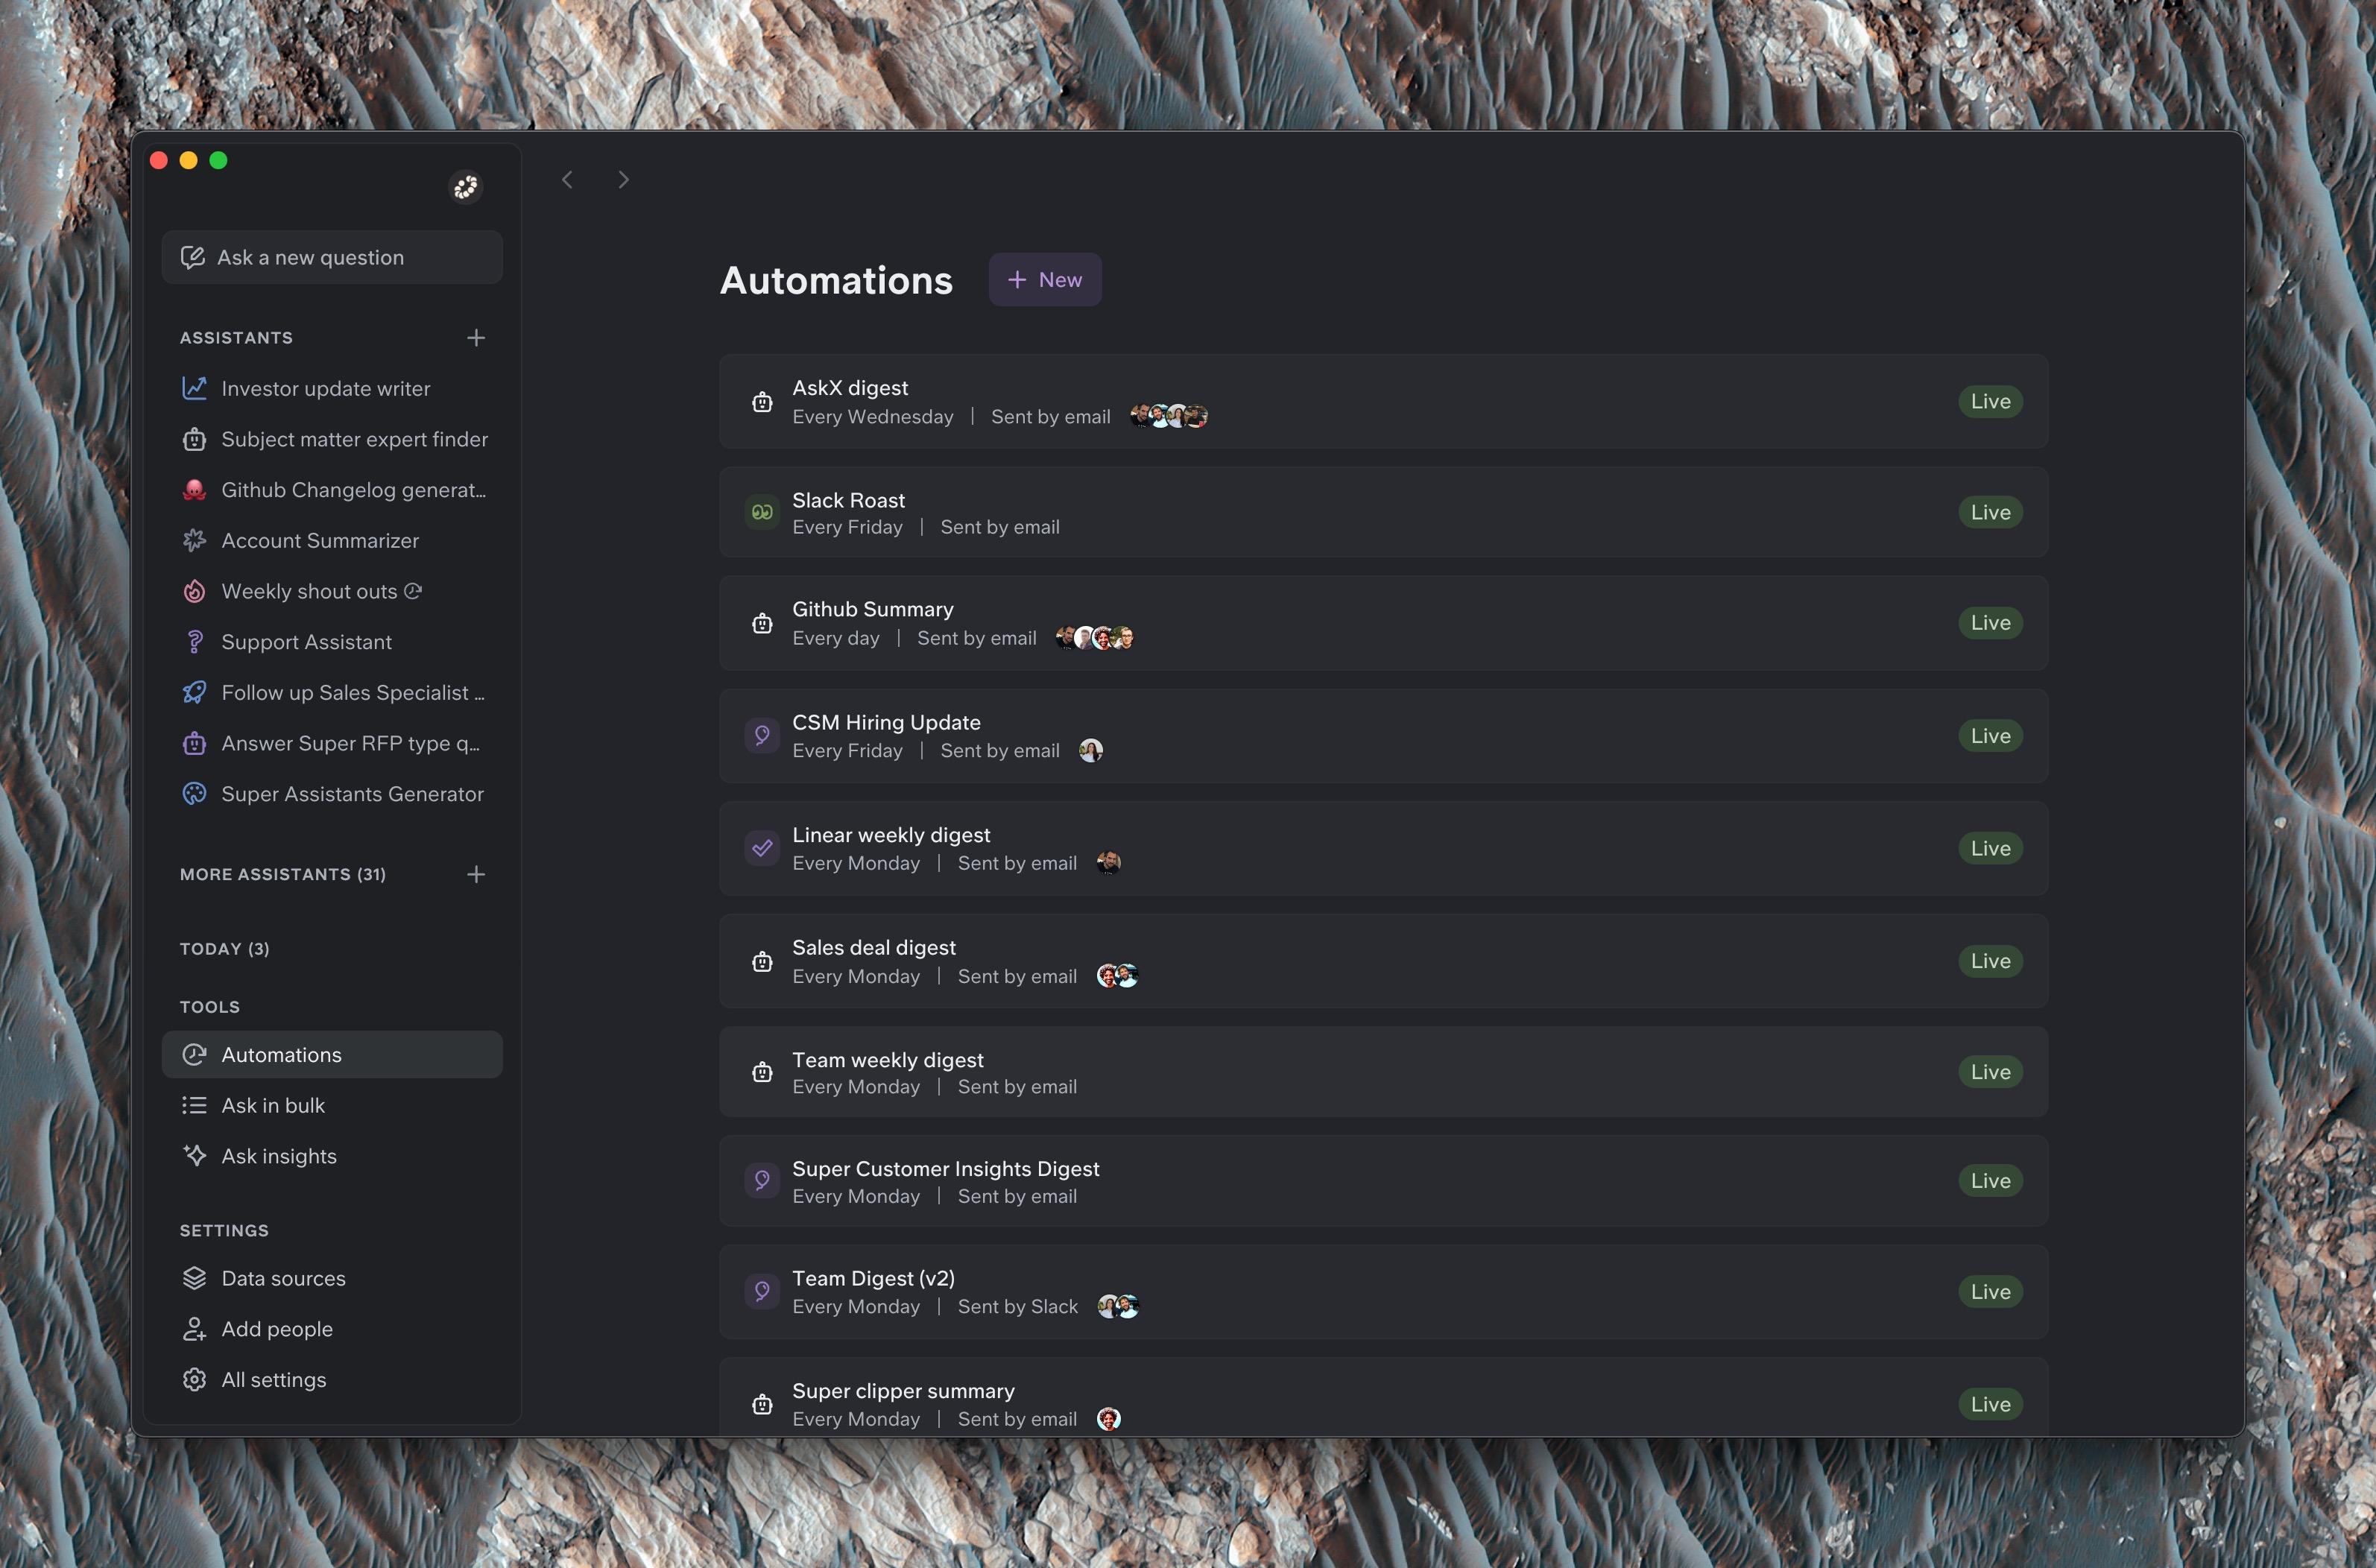Click the Sales deal digest robot icon
2376x1568 pixels.
click(762, 962)
